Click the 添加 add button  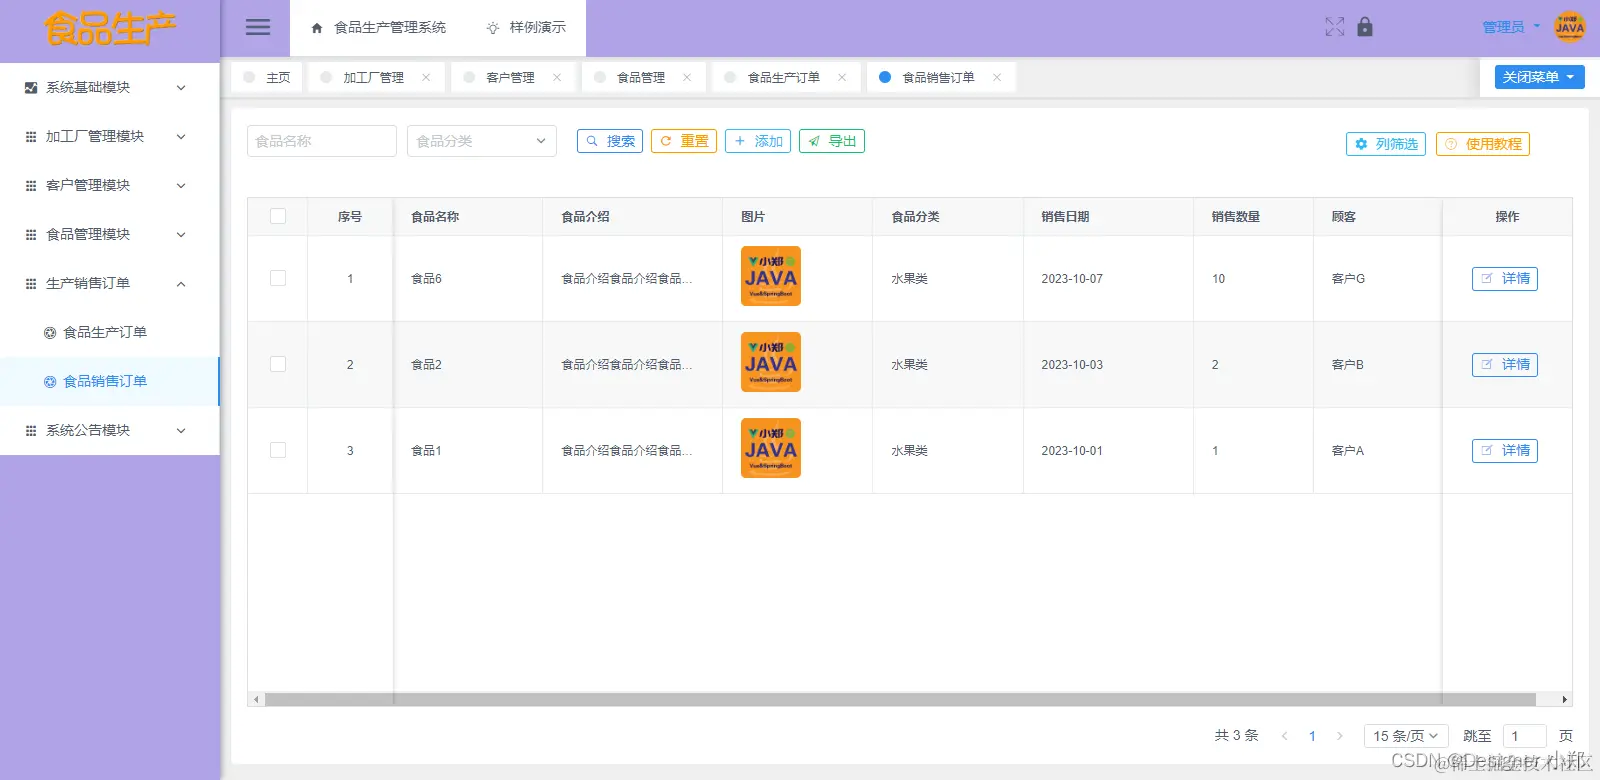coord(758,141)
